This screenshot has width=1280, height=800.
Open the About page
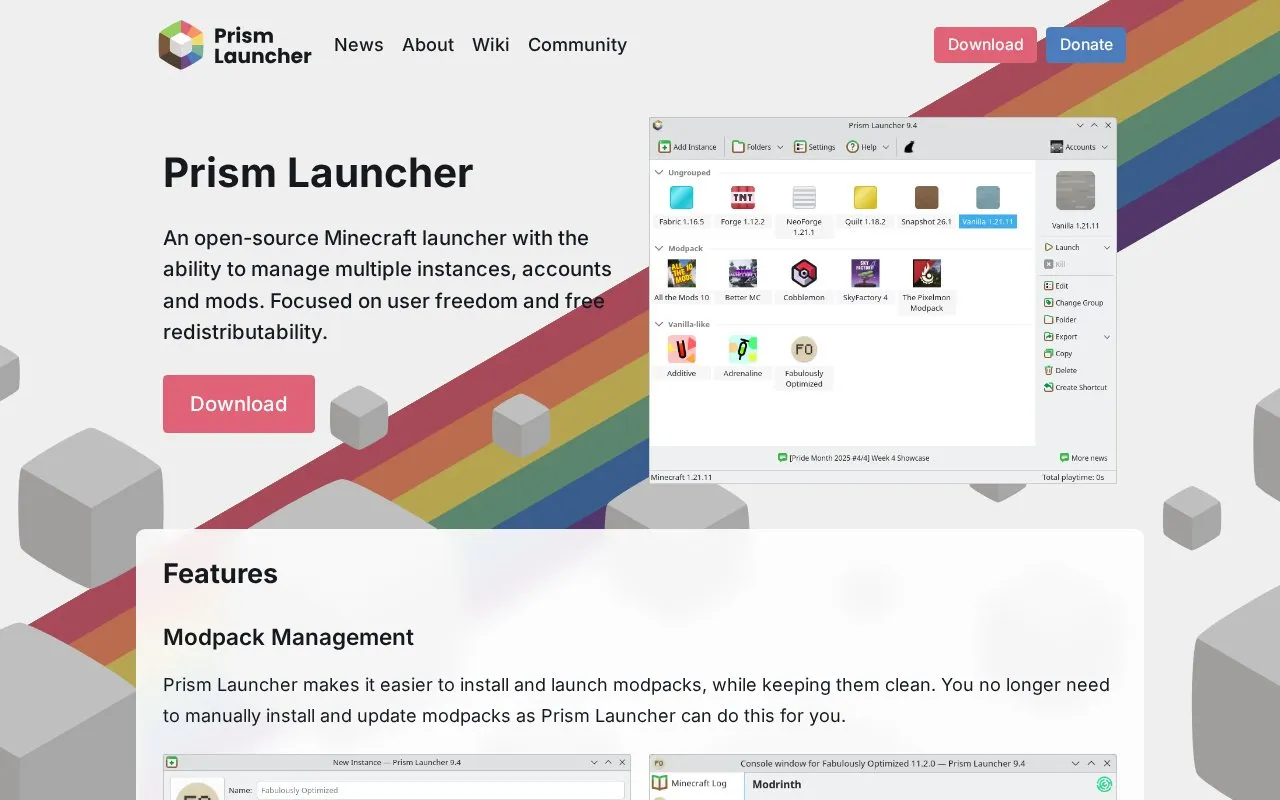(428, 45)
